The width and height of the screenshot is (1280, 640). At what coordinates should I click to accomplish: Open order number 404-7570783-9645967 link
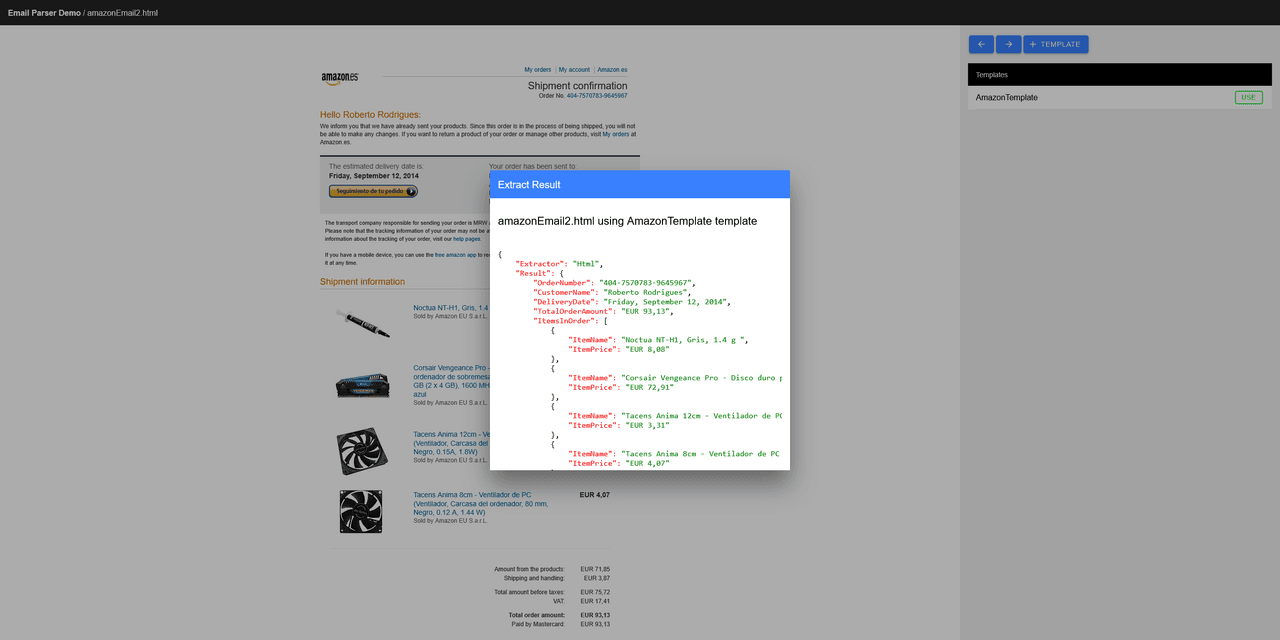click(x=597, y=96)
